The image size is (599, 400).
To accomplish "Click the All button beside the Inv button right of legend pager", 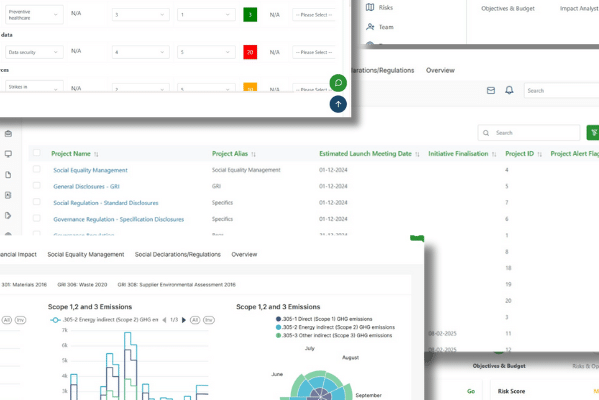I will tap(195, 320).
